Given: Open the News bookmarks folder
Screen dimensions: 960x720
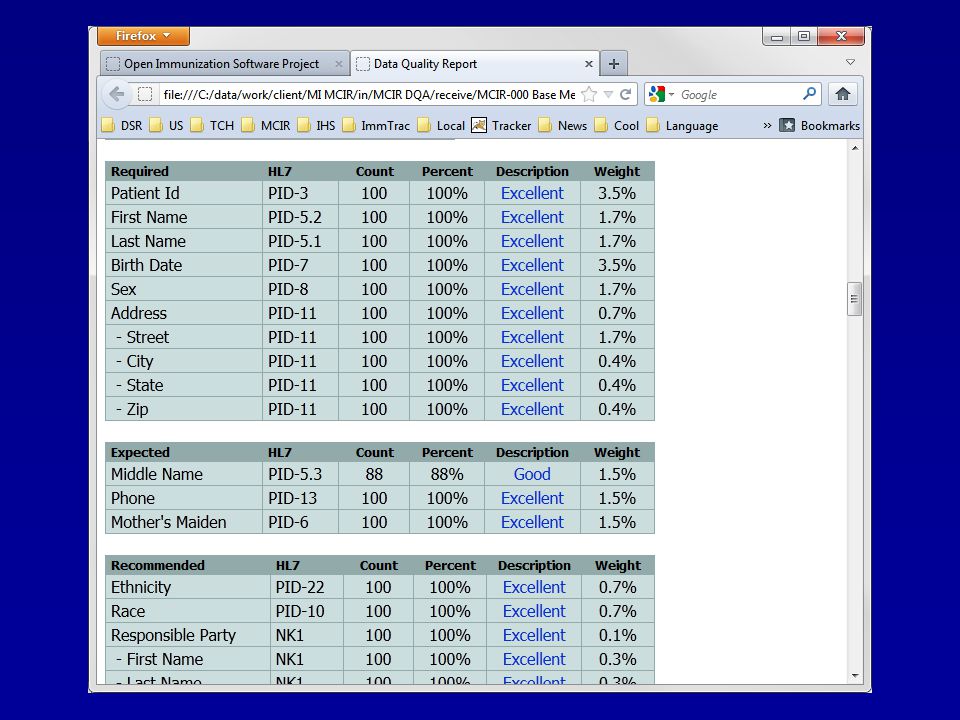Looking at the screenshot, I should (563, 126).
